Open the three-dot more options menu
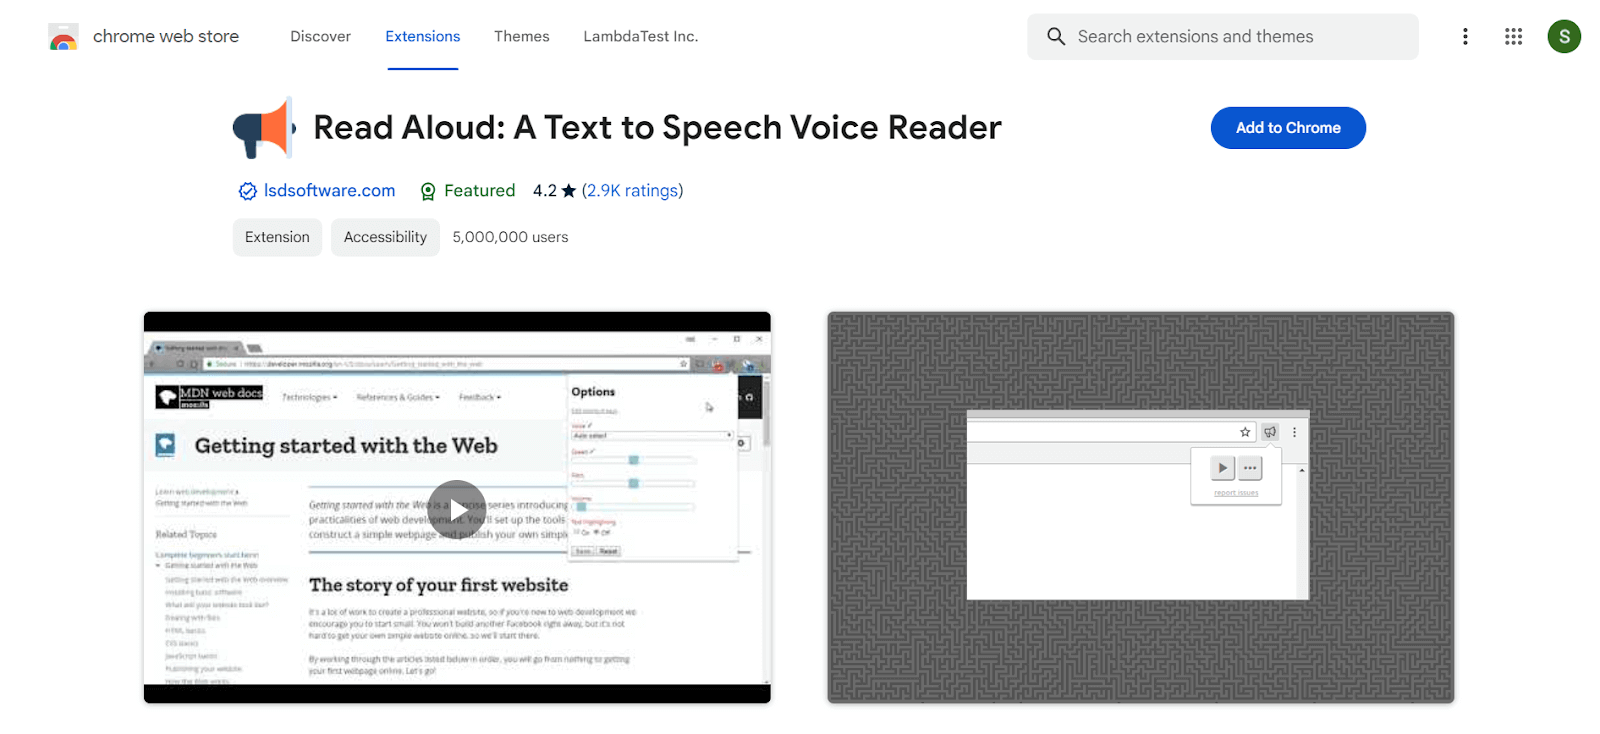The image size is (1600, 734). pos(1465,36)
